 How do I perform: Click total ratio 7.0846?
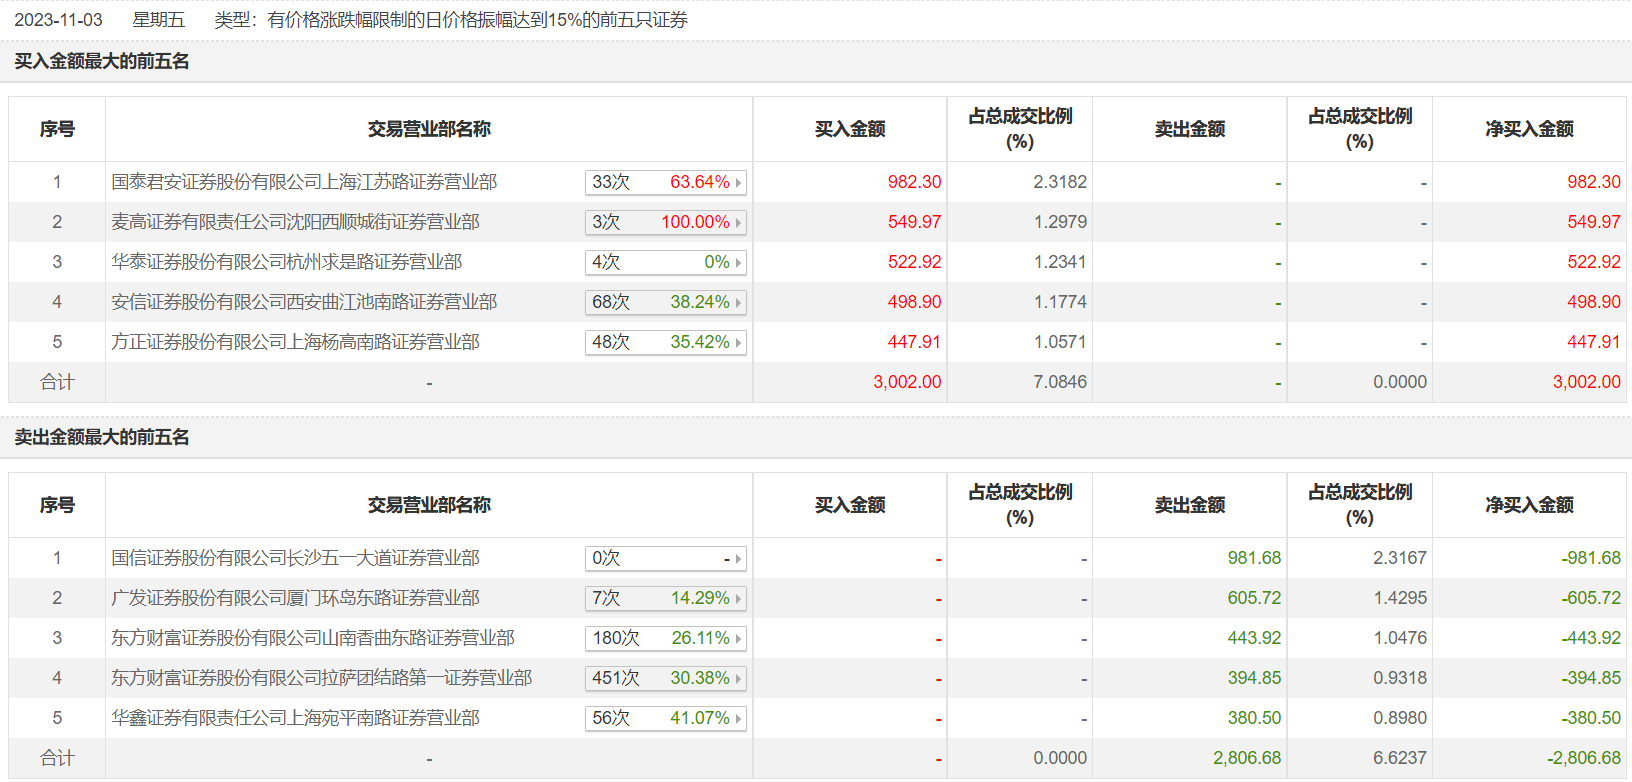1060,382
